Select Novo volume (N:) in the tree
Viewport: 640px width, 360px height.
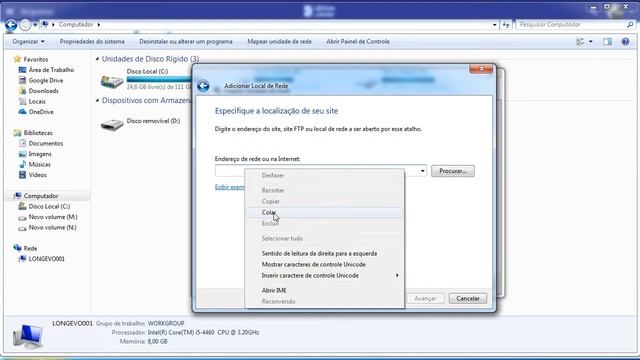(x=52, y=228)
